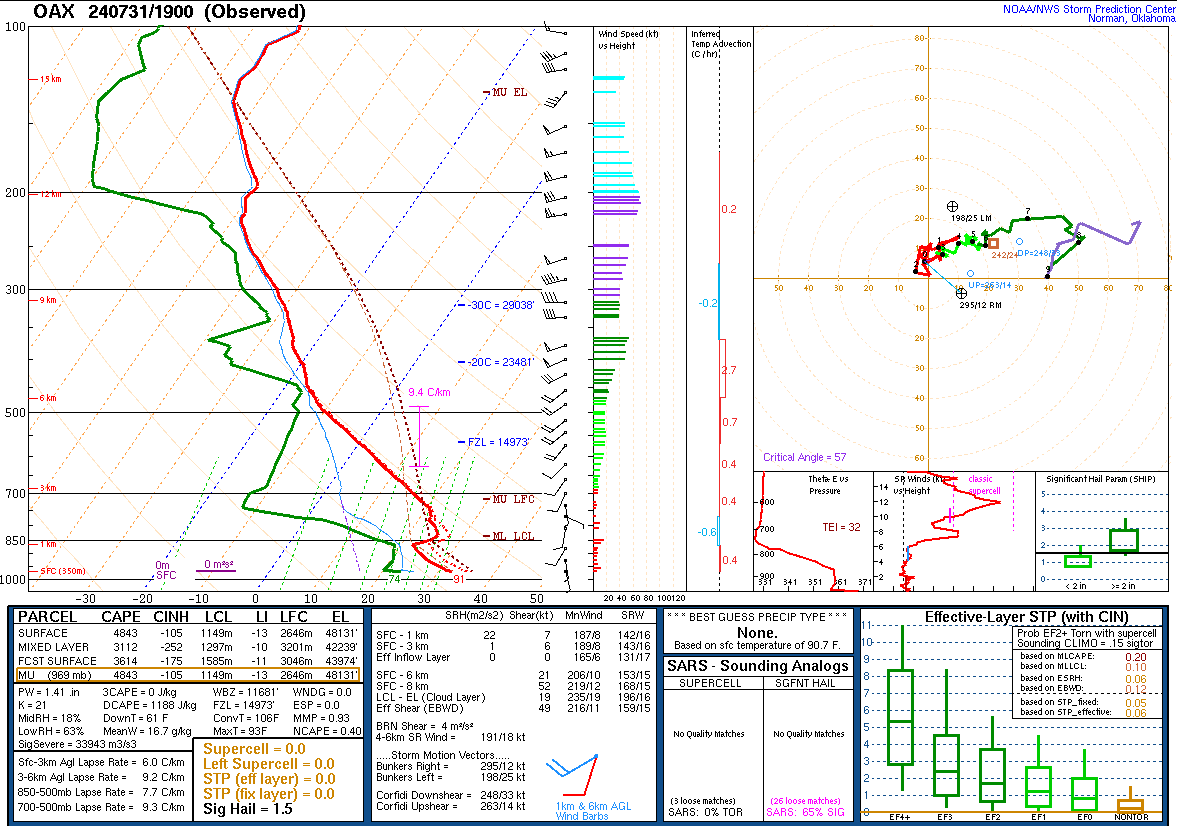Click the 'Bunkers Right = 295/12 kt' line

click(x=450, y=767)
